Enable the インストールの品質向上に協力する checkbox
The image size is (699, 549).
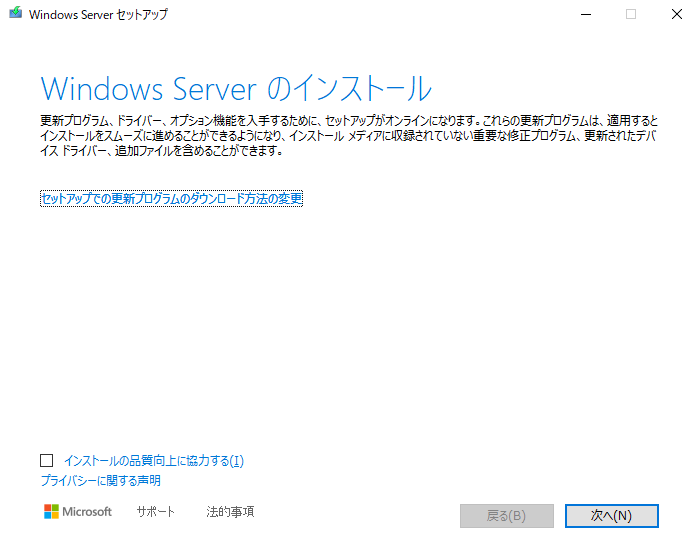coord(46,461)
